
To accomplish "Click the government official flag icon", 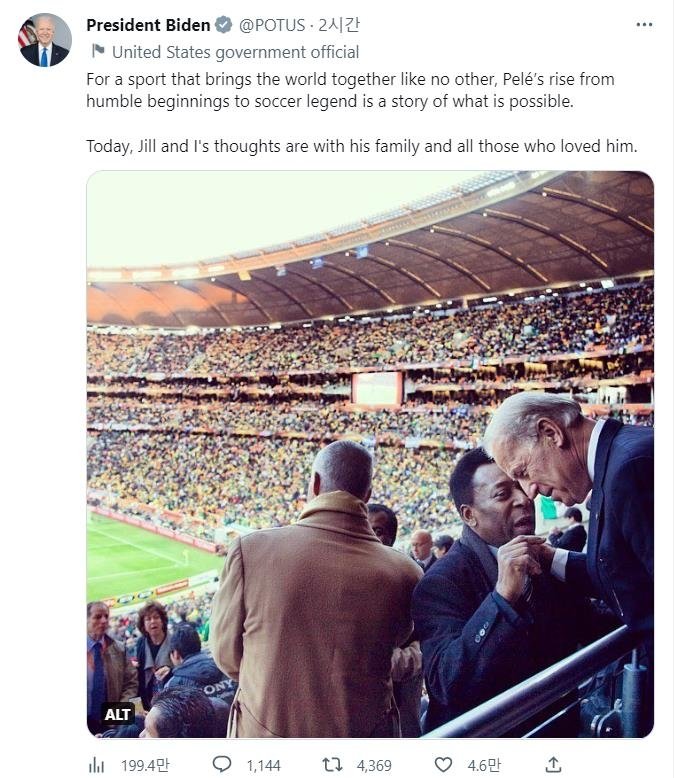I will coord(97,51).
